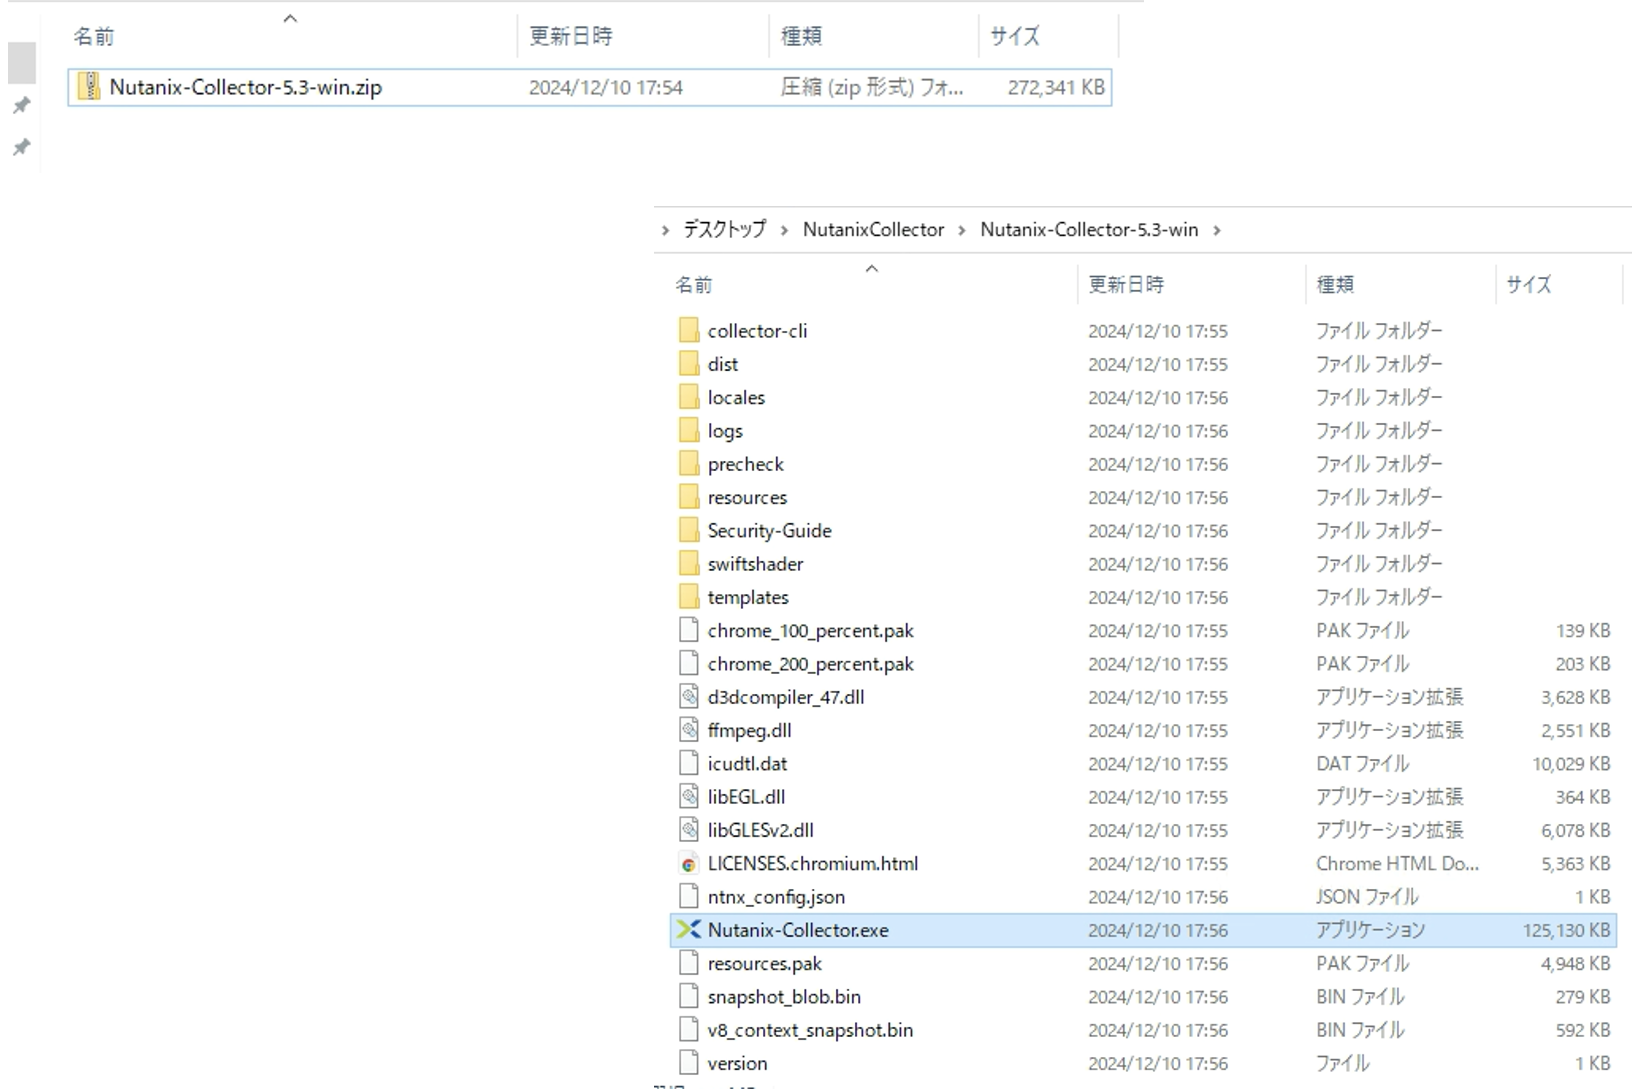The height and width of the screenshot is (1092, 1632).
Task: Expand the chevron before デスクトップ in breadcrumb
Action: click(x=666, y=230)
